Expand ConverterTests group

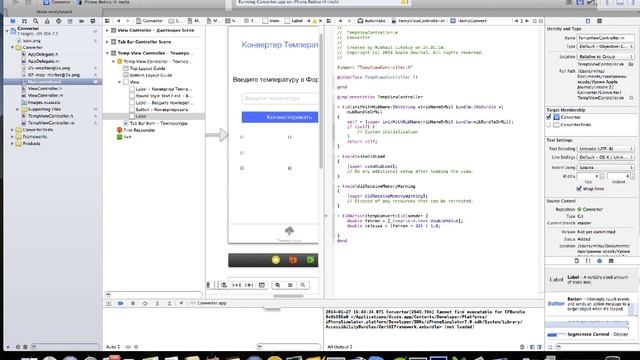tap(12, 130)
